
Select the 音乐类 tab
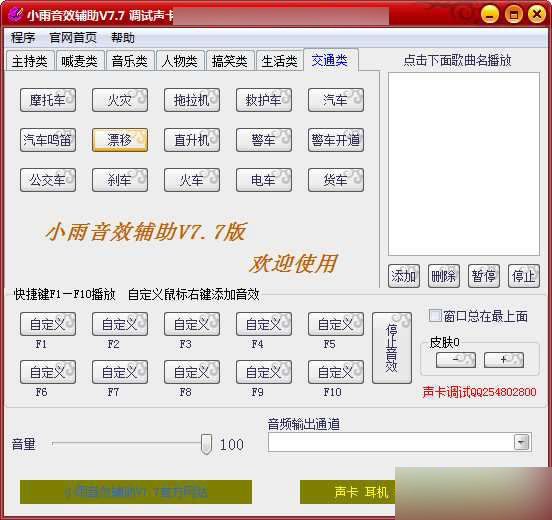(130, 61)
